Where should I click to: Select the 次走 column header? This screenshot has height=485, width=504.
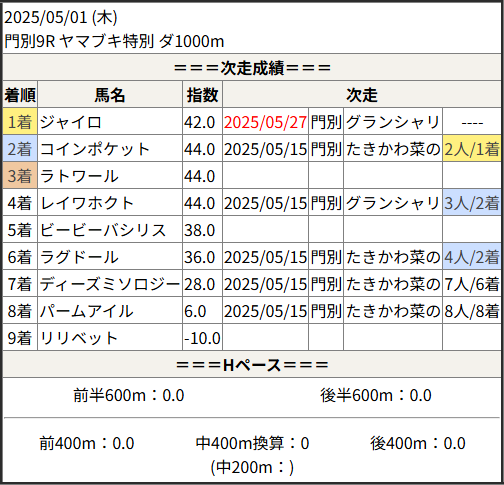click(x=362, y=95)
